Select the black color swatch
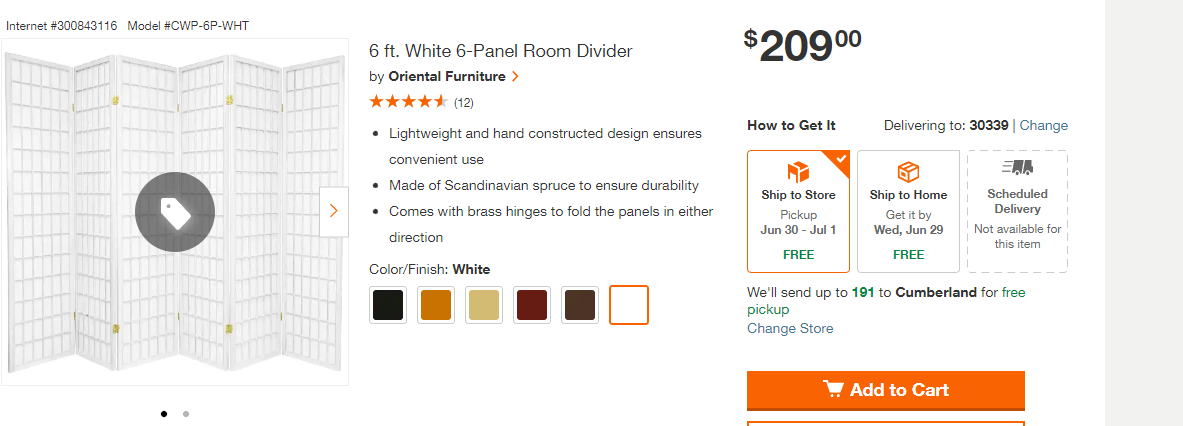The image size is (1183, 426). click(388, 305)
